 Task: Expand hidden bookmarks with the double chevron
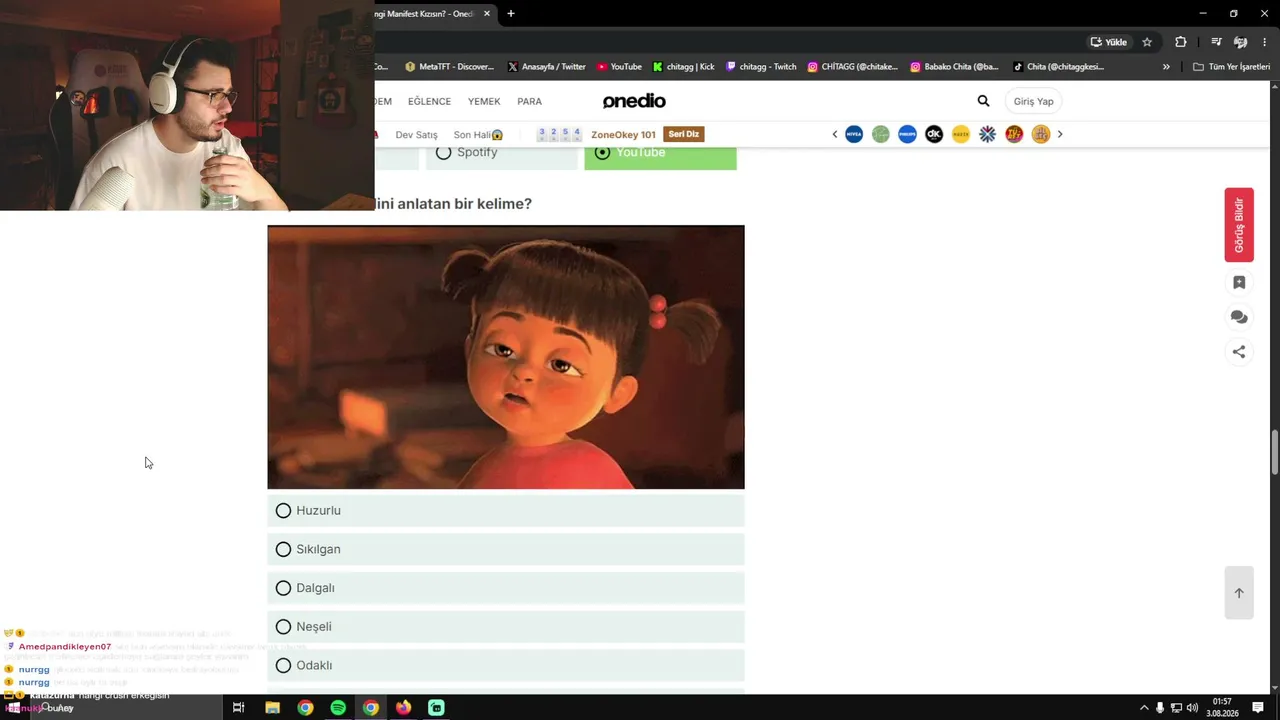coord(1166,67)
